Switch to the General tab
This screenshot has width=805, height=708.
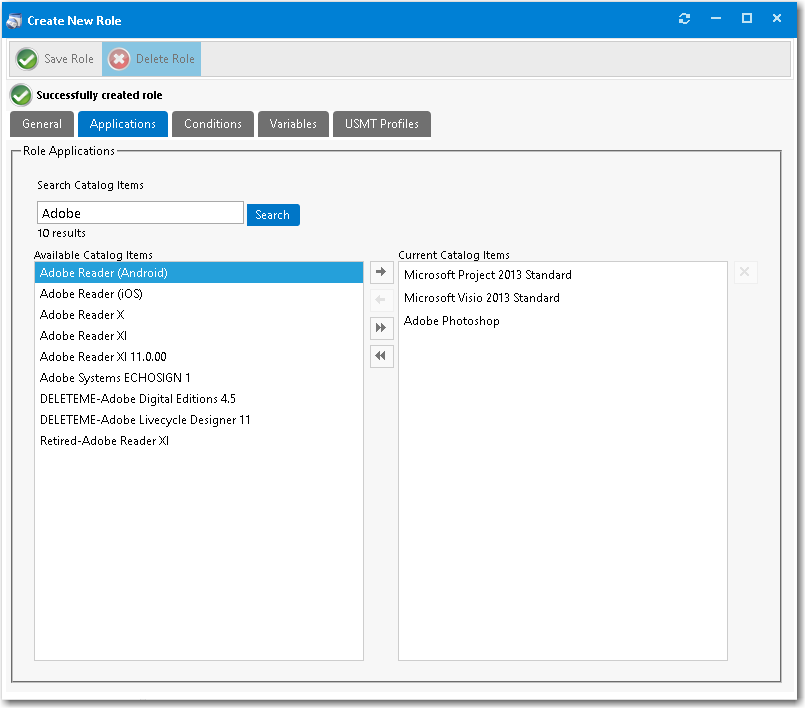click(42, 124)
